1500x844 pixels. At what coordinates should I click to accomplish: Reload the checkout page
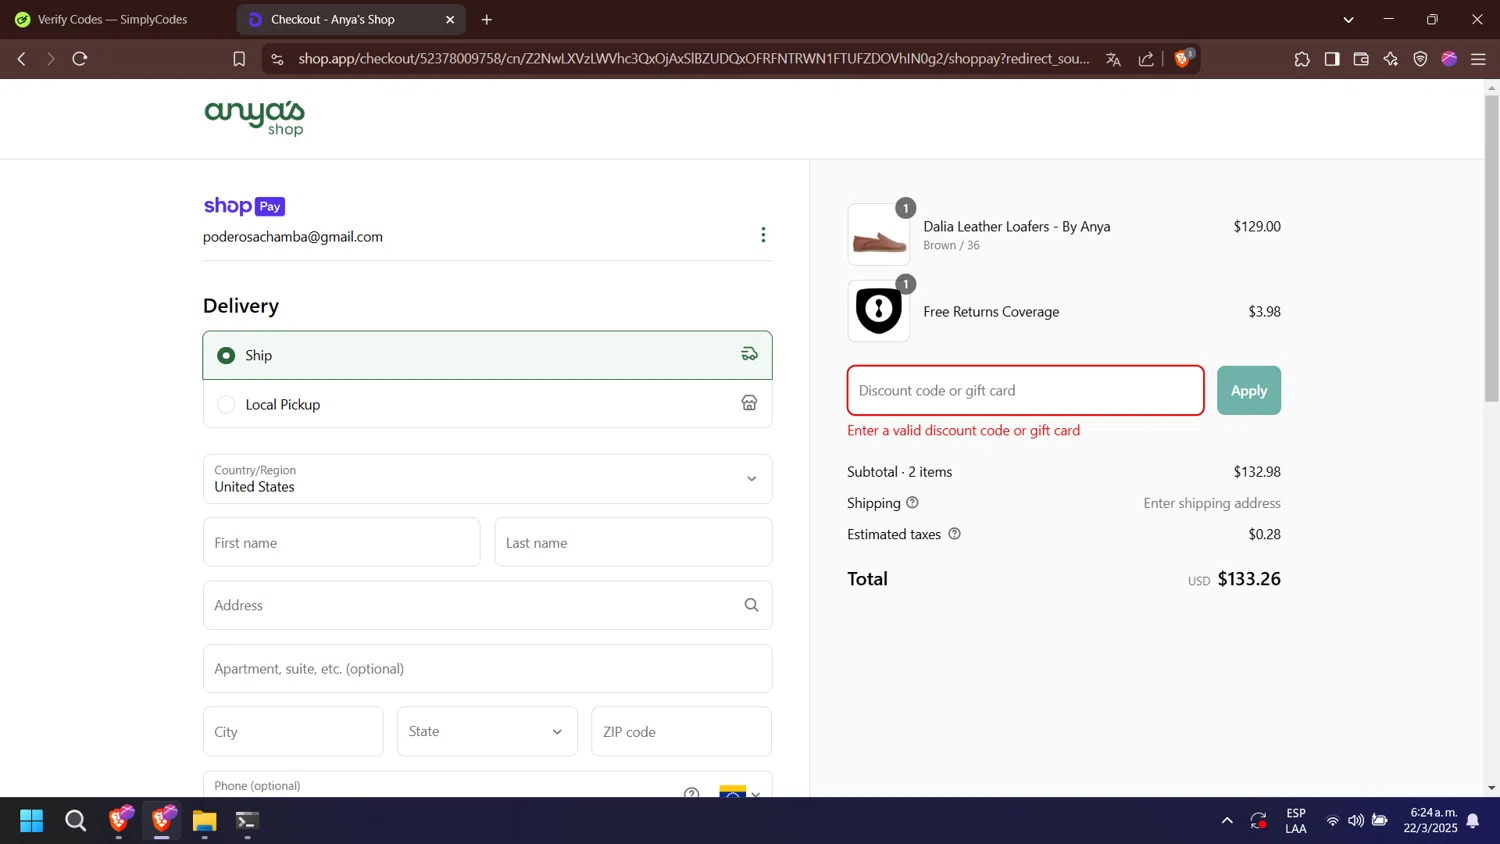pyautogui.click(x=80, y=59)
